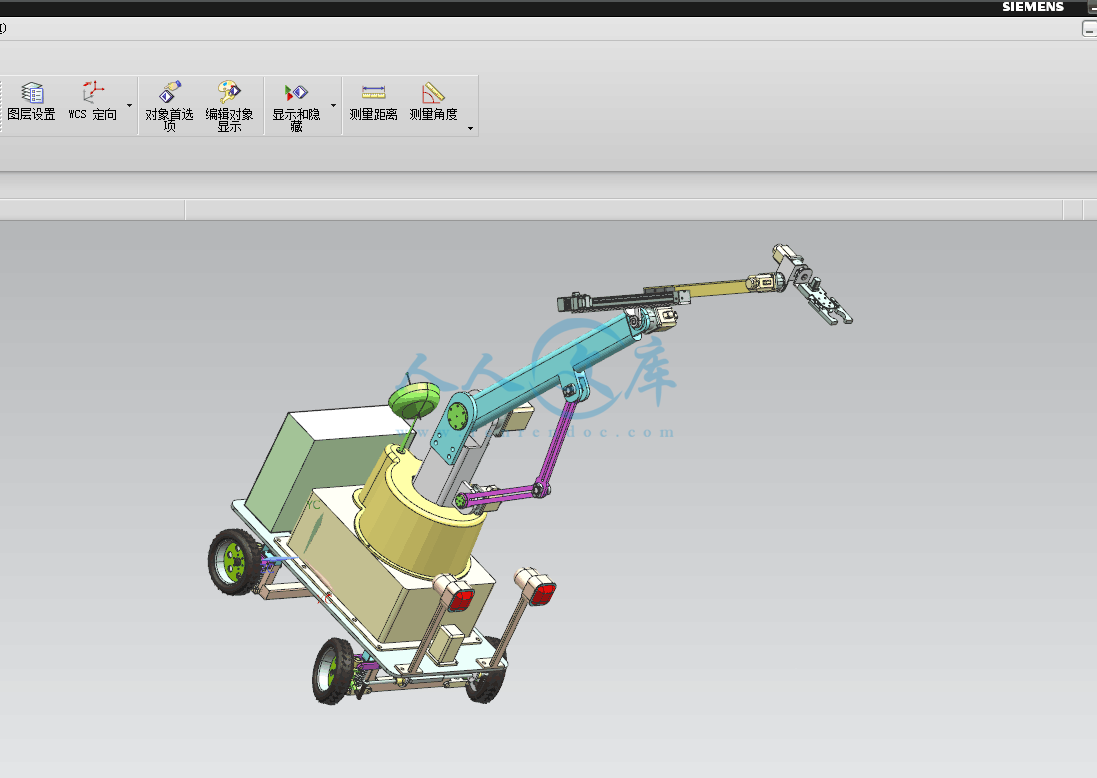Select Edit Object Display (编辑对象显示)
The image size is (1097, 778).
click(x=229, y=104)
